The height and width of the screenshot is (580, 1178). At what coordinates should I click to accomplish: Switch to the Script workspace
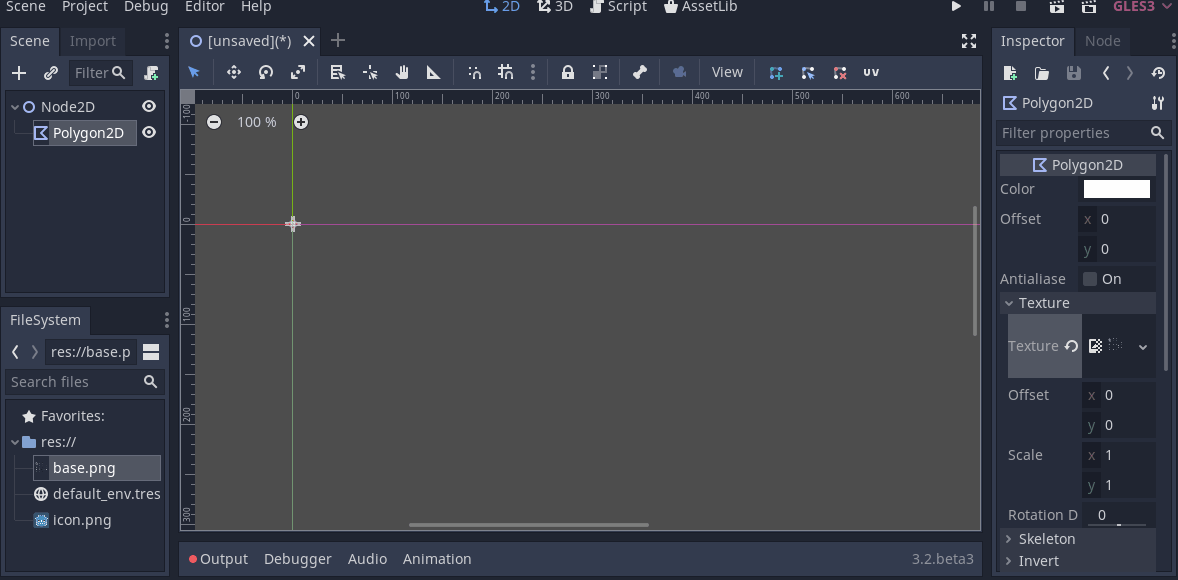(618, 7)
